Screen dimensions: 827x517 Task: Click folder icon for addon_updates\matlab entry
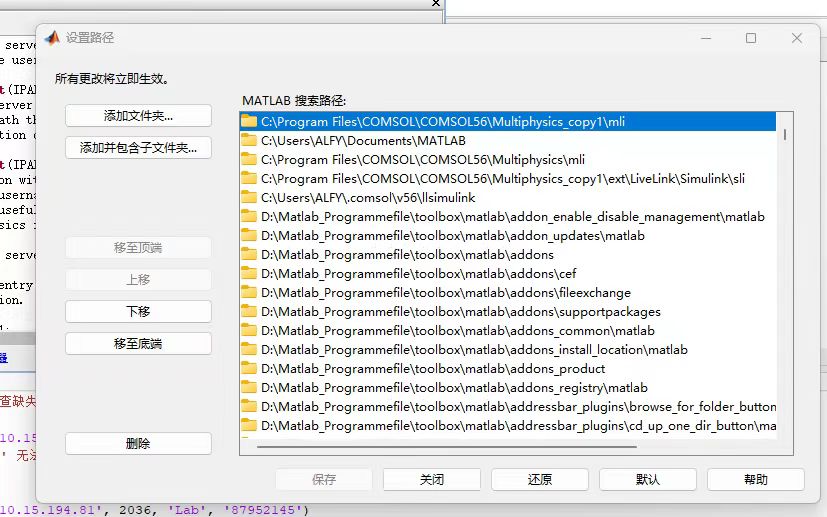[x=249, y=235]
